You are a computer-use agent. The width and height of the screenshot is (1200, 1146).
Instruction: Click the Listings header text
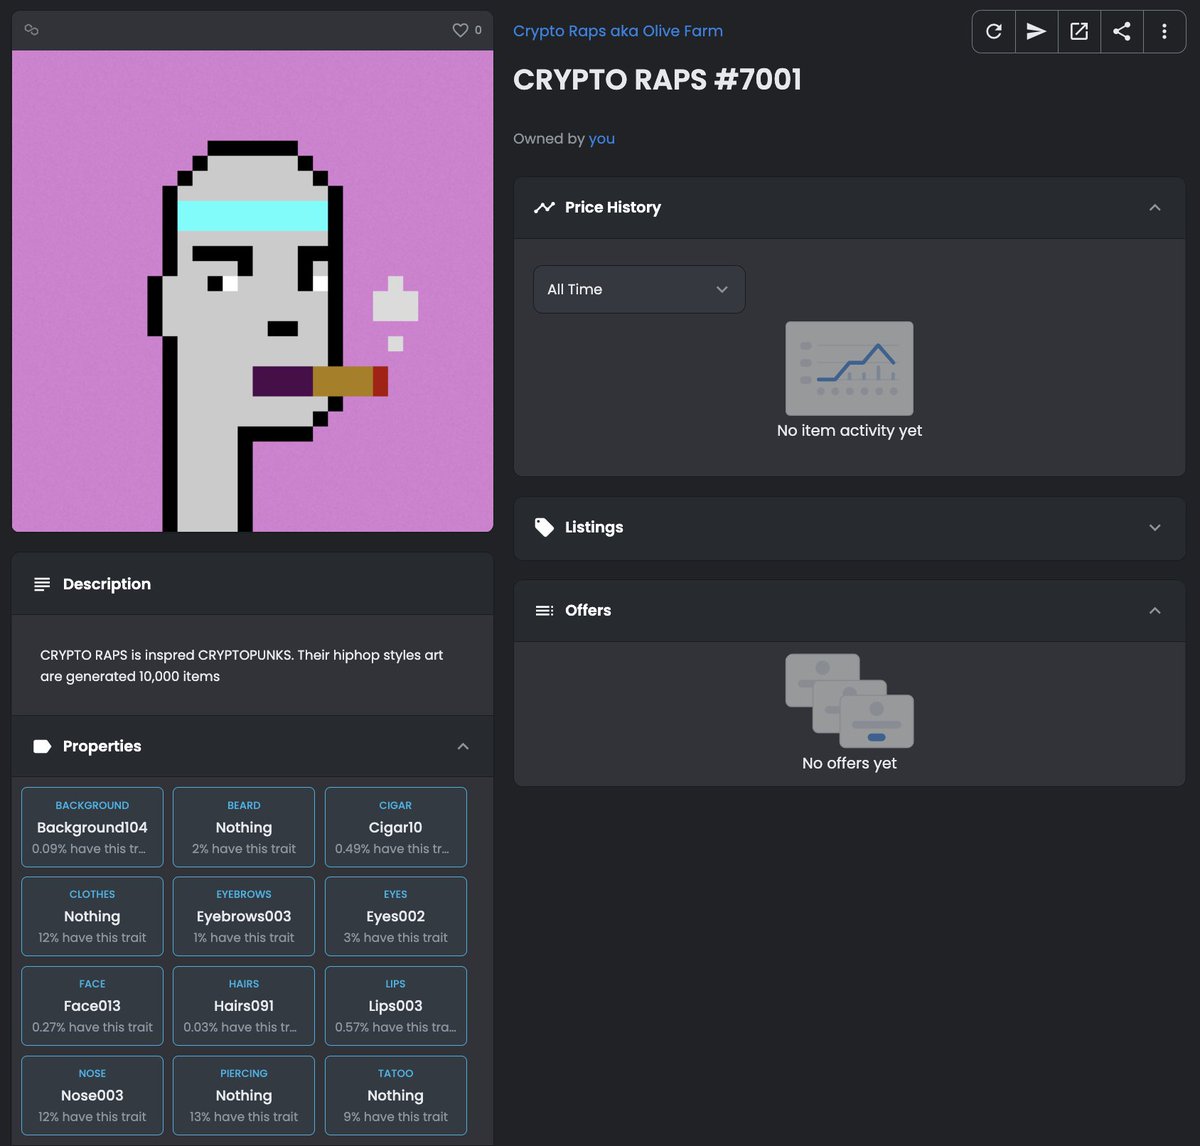point(594,527)
